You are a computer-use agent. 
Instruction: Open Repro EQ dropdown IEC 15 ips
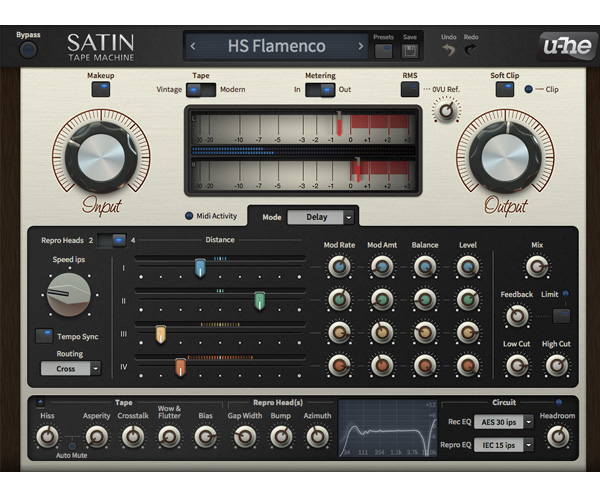[x=504, y=445]
